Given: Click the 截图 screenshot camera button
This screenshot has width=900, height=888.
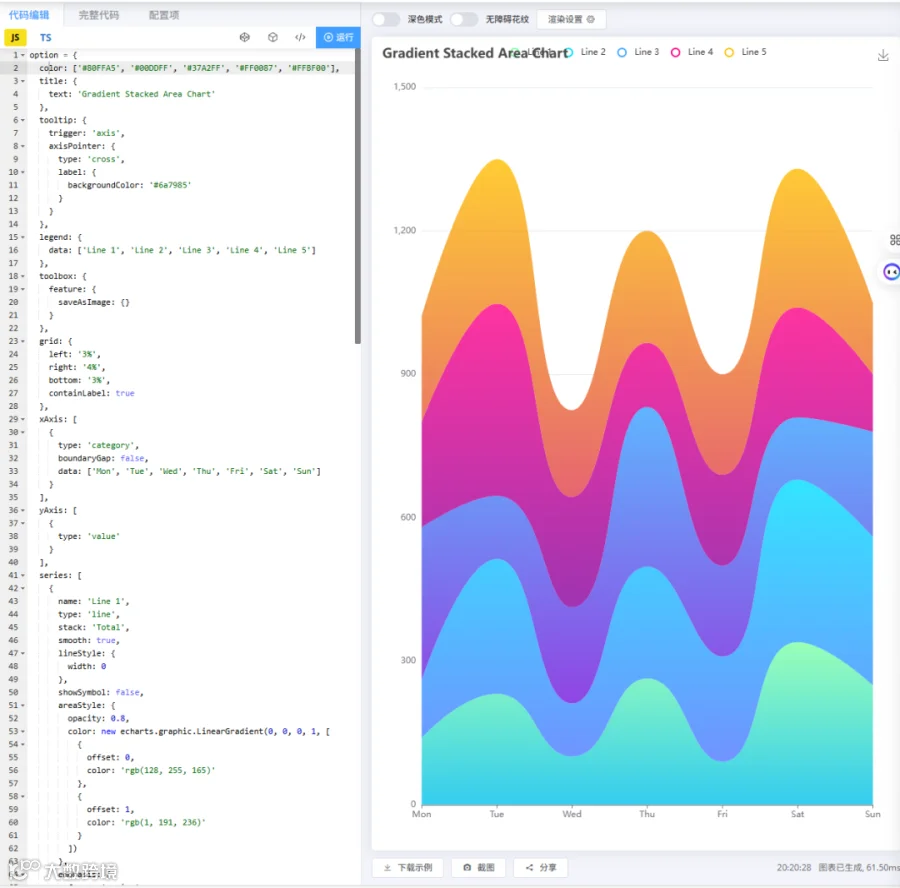Looking at the screenshot, I should tap(478, 867).
